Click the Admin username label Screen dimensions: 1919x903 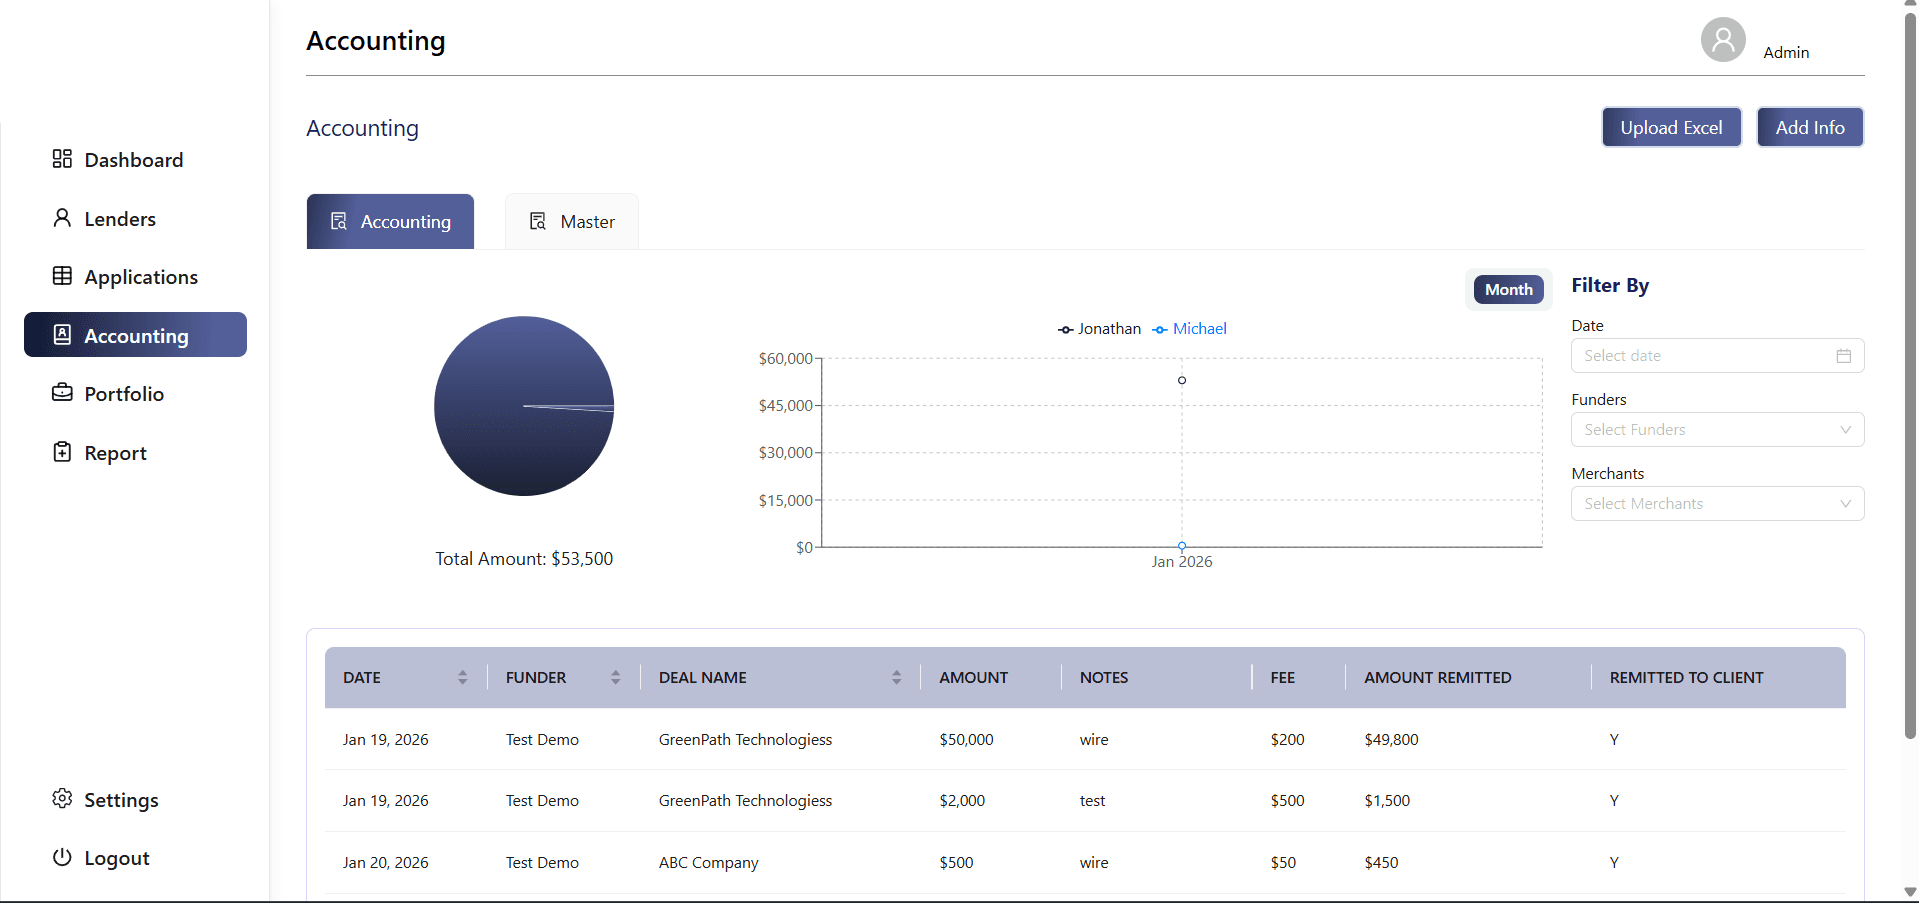pos(1786,52)
